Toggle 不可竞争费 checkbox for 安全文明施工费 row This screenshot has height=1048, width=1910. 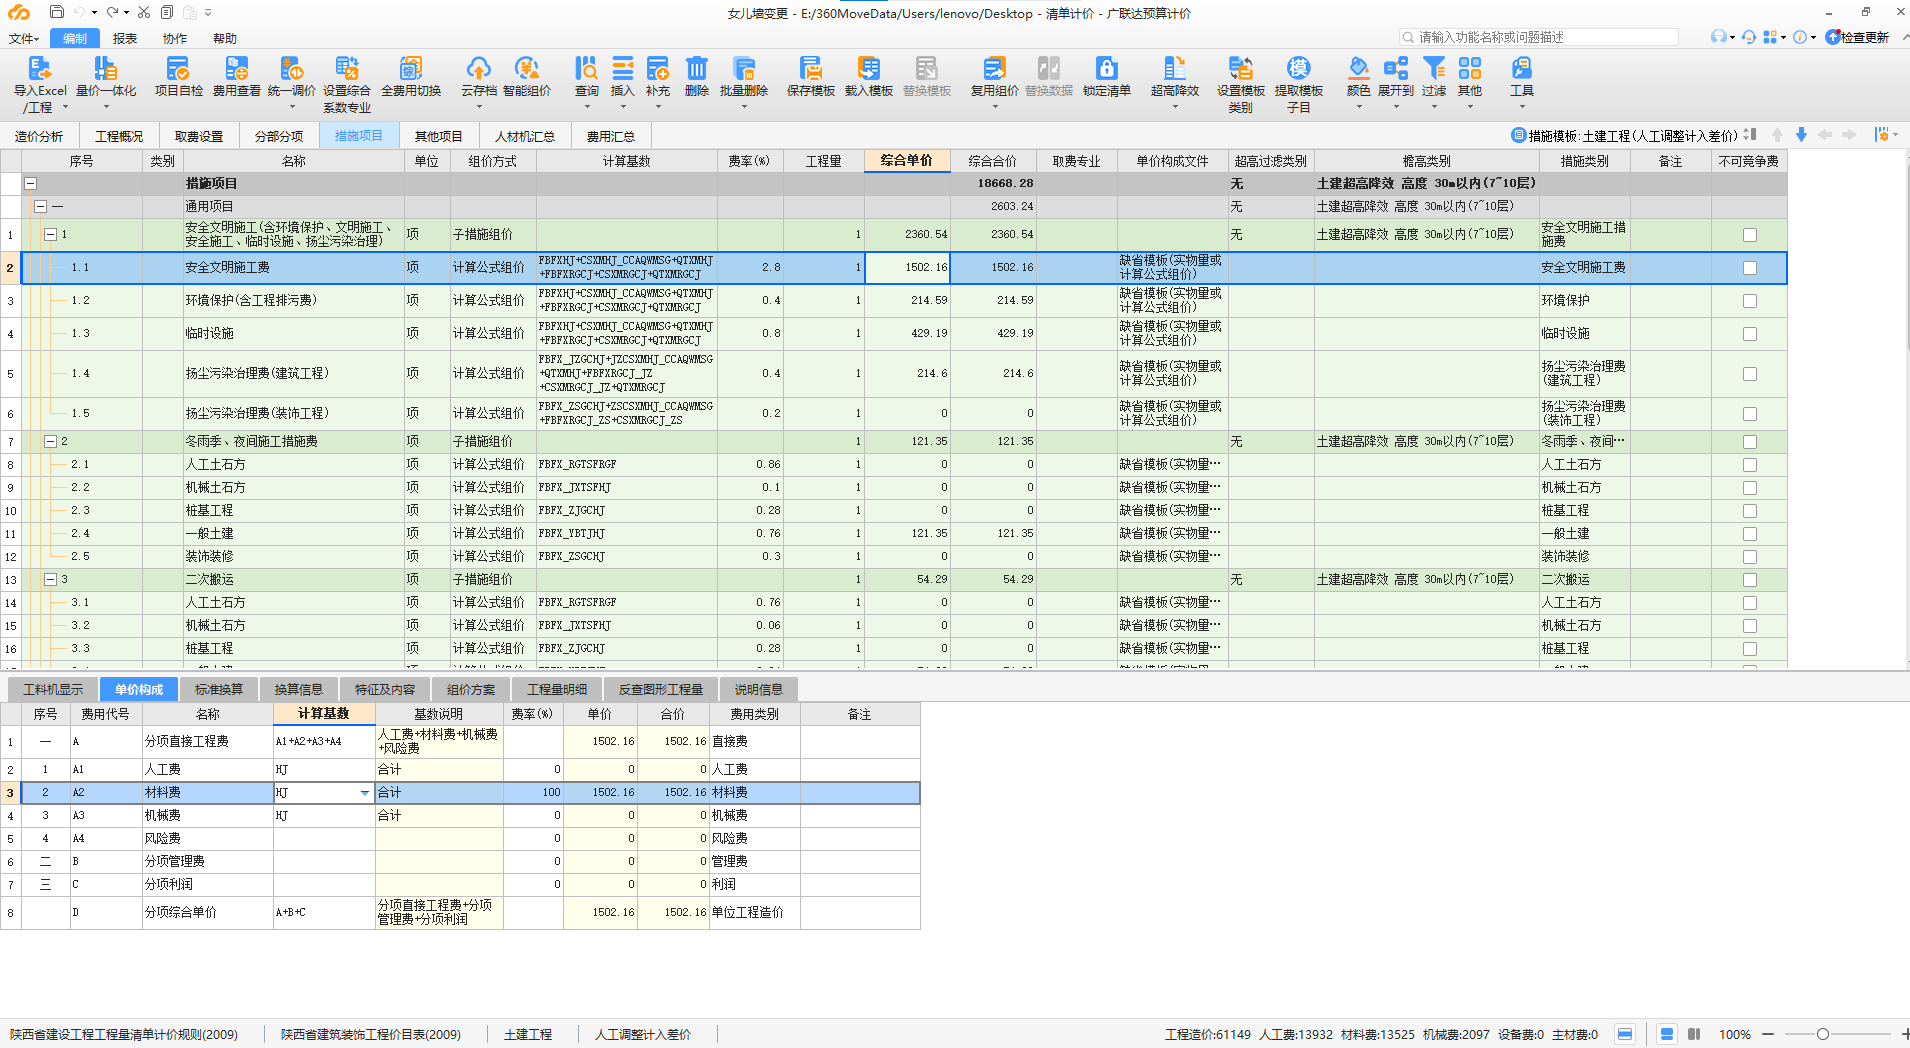click(1749, 268)
